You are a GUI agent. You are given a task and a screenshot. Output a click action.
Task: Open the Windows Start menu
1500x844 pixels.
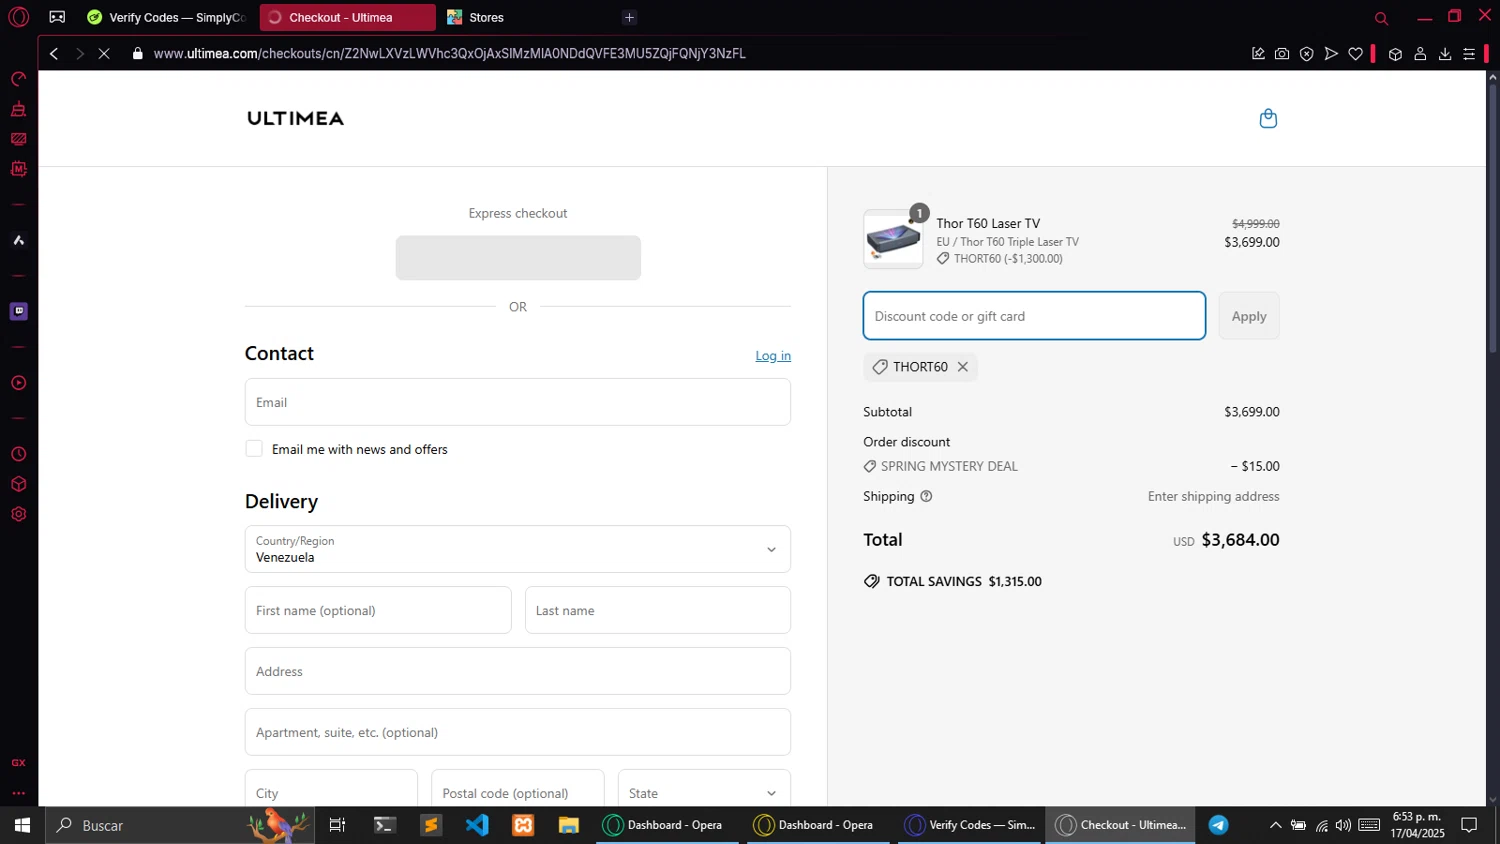22,825
